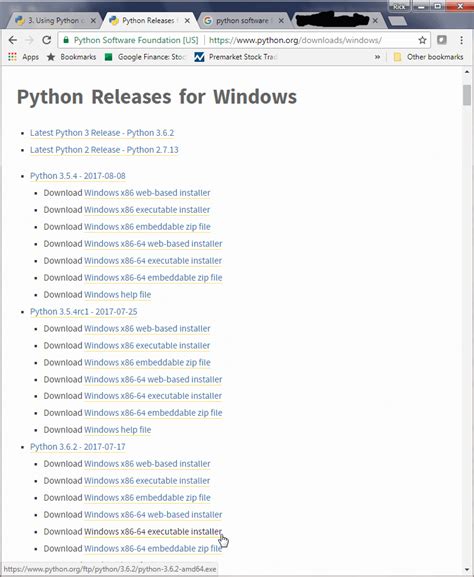
Task: Open Python 3.5.4 release link
Action: point(78,176)
